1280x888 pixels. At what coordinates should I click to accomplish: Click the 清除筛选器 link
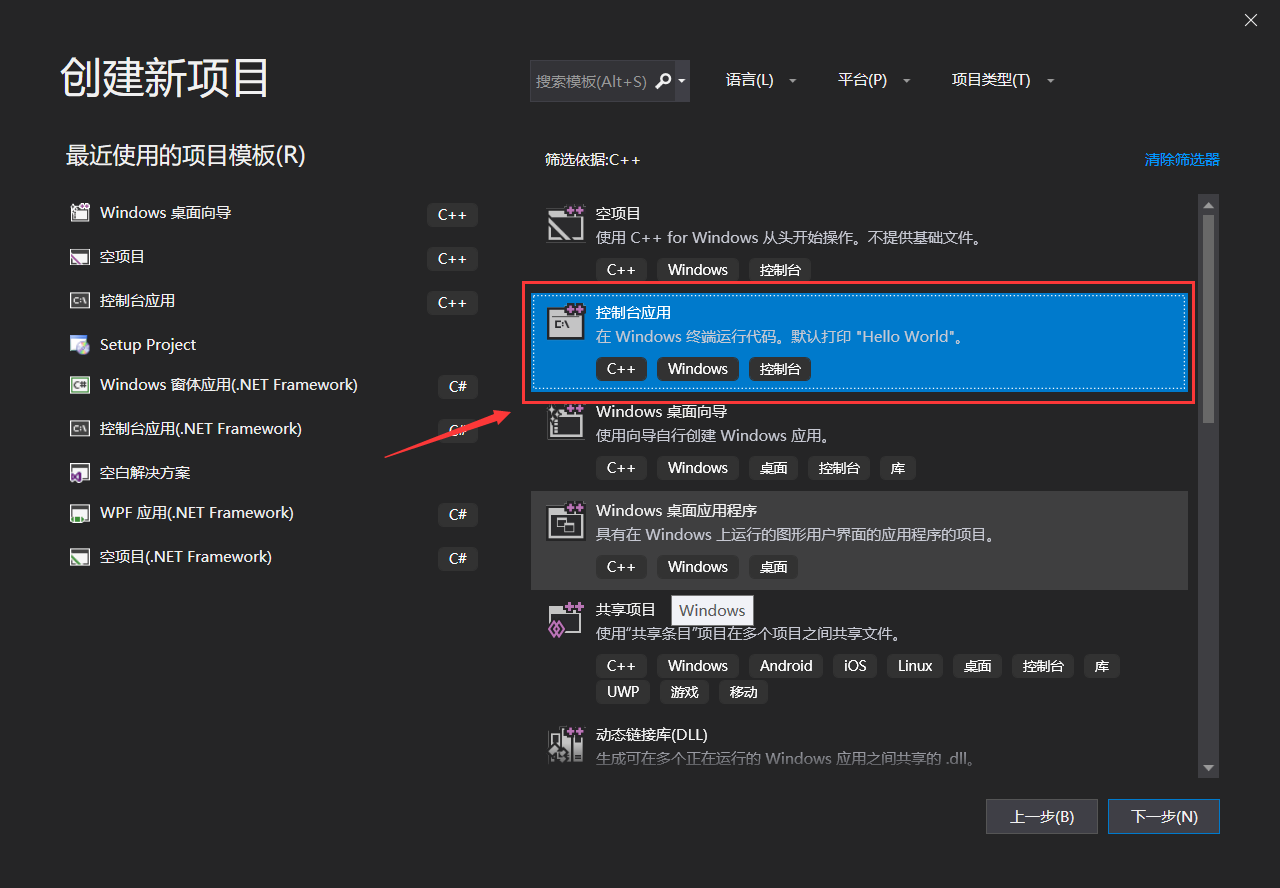[x=1182, y=159]
